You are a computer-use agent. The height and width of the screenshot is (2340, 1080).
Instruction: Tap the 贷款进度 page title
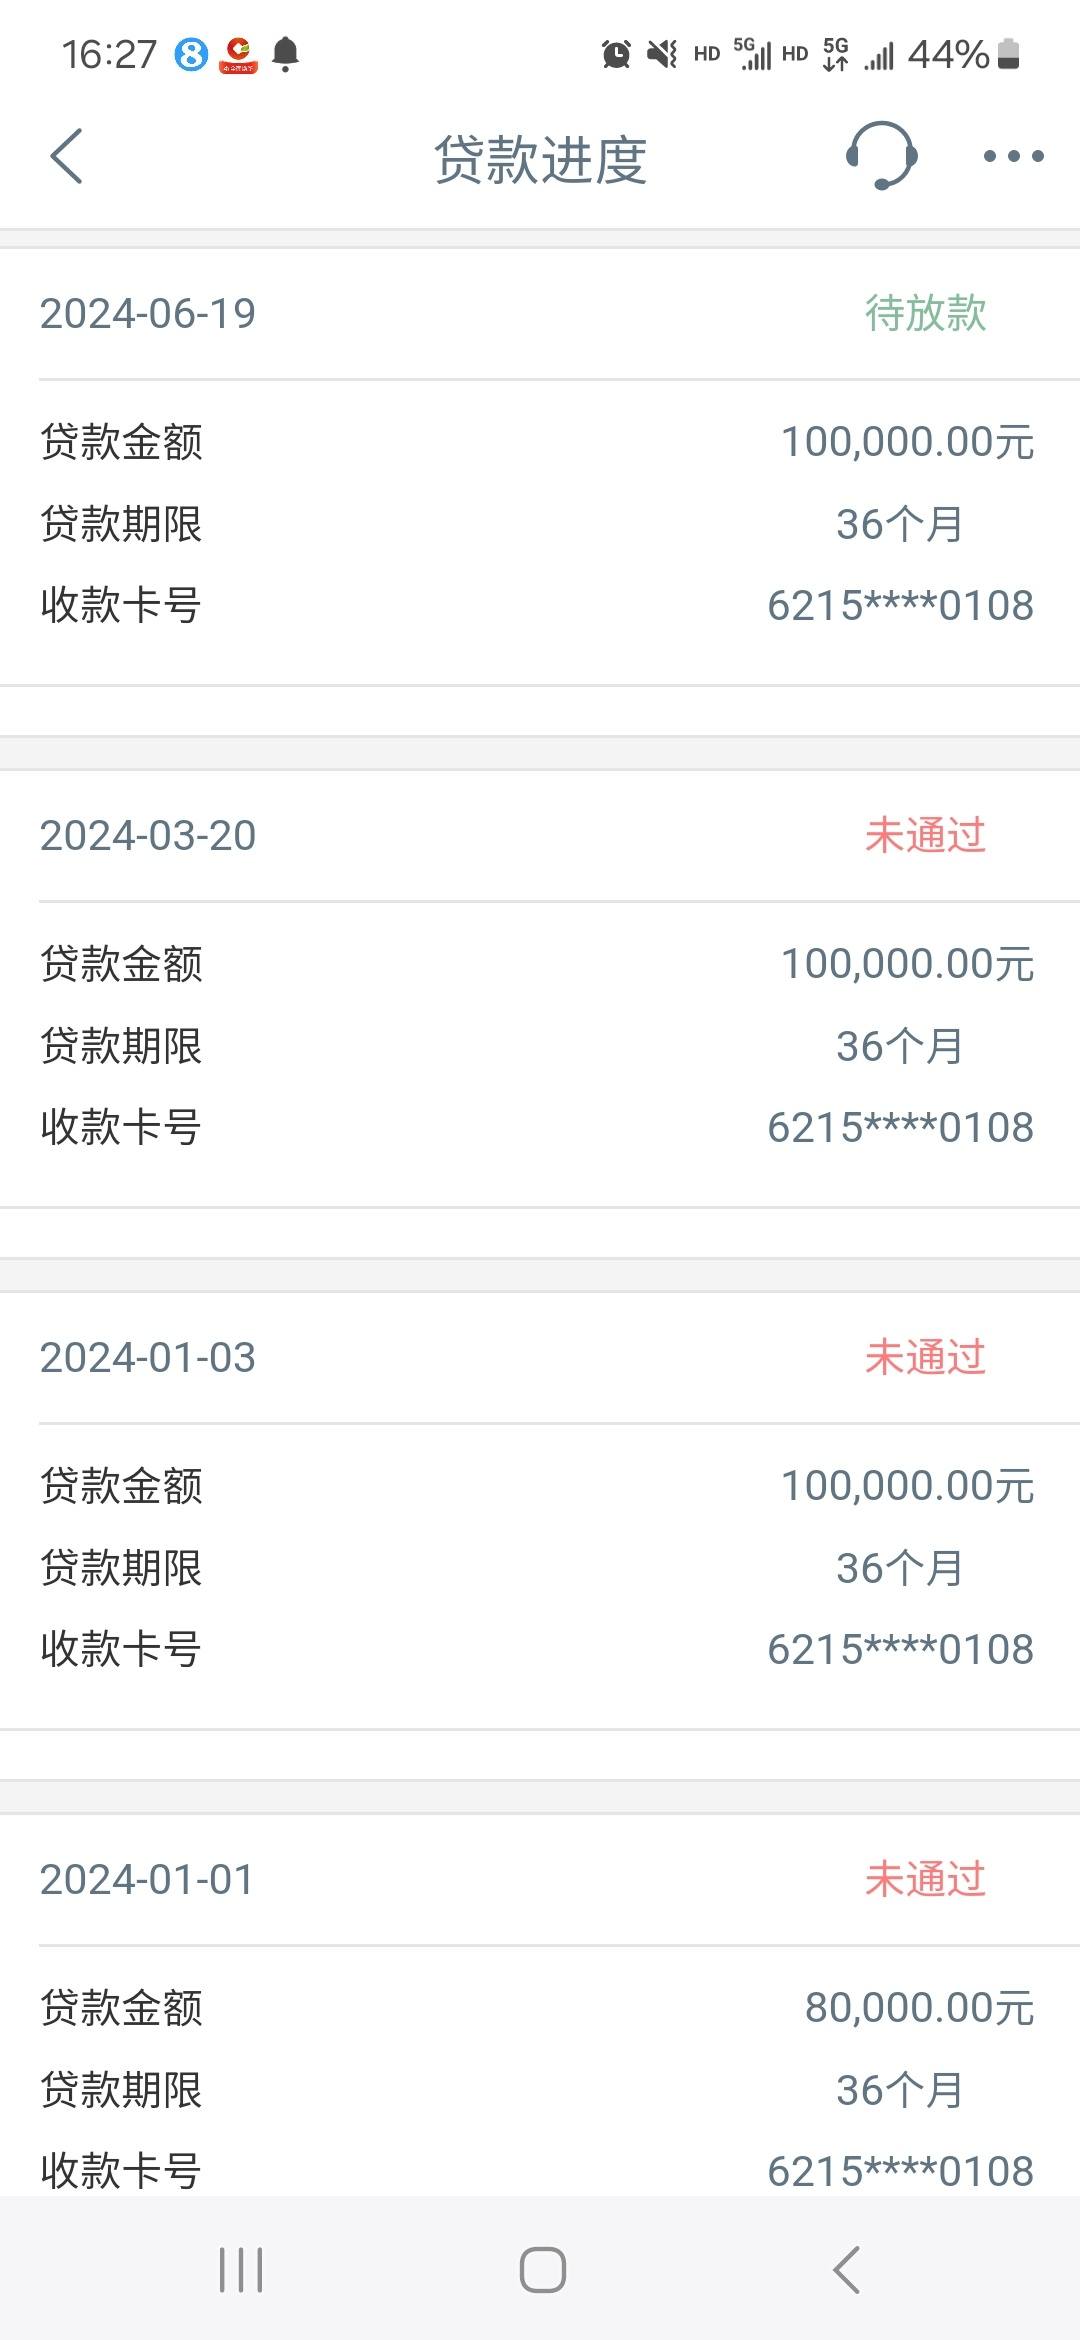(x=541, y=159)
